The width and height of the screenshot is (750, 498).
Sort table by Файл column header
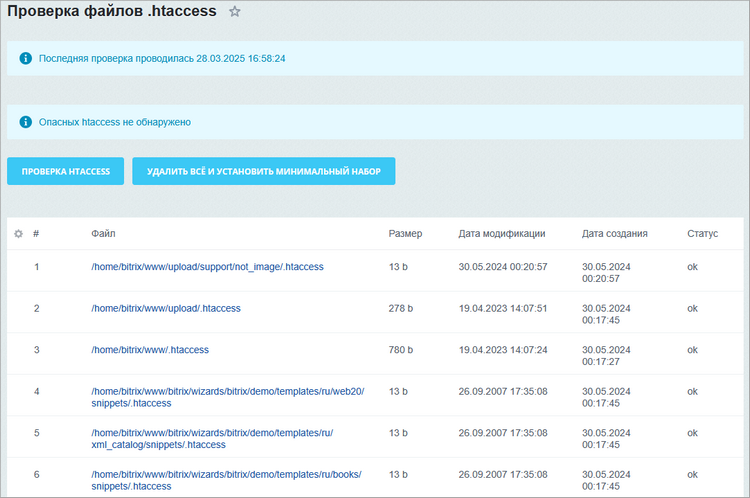tap(103, 234)
